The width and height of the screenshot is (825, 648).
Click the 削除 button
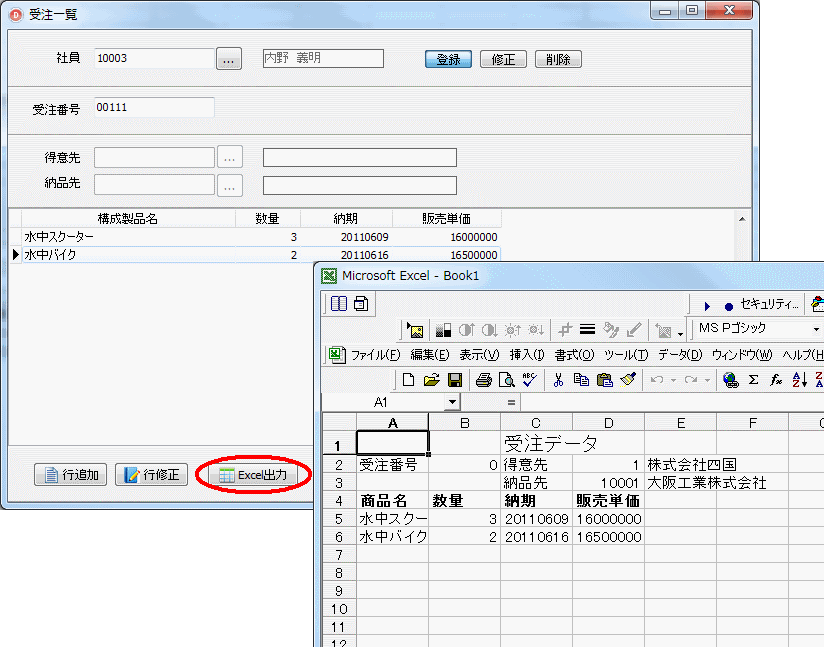pyautogui.click(x=558, y=59)
